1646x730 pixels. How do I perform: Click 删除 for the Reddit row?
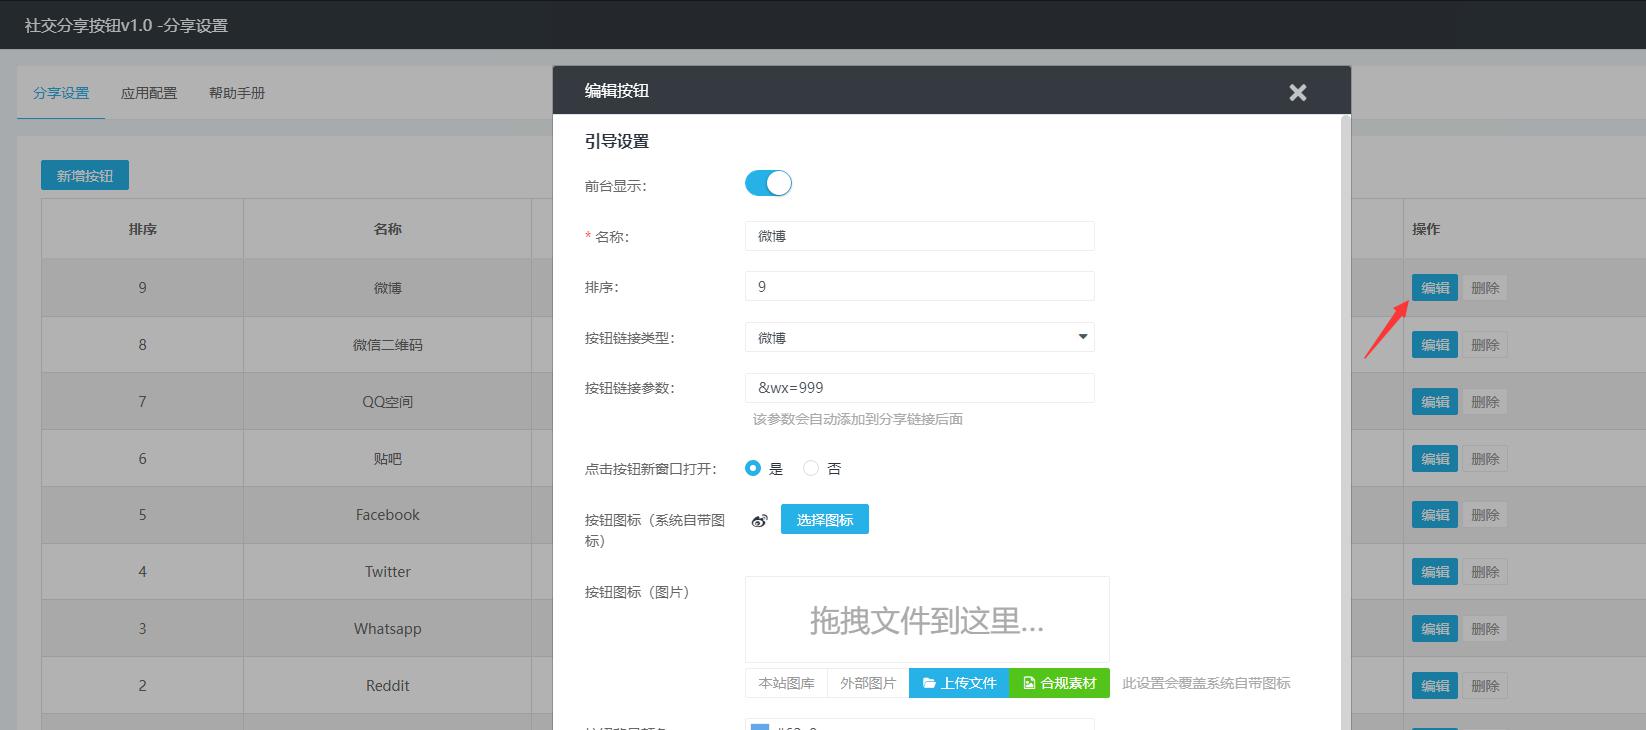pyautogui.click(x=1485, y=686)
